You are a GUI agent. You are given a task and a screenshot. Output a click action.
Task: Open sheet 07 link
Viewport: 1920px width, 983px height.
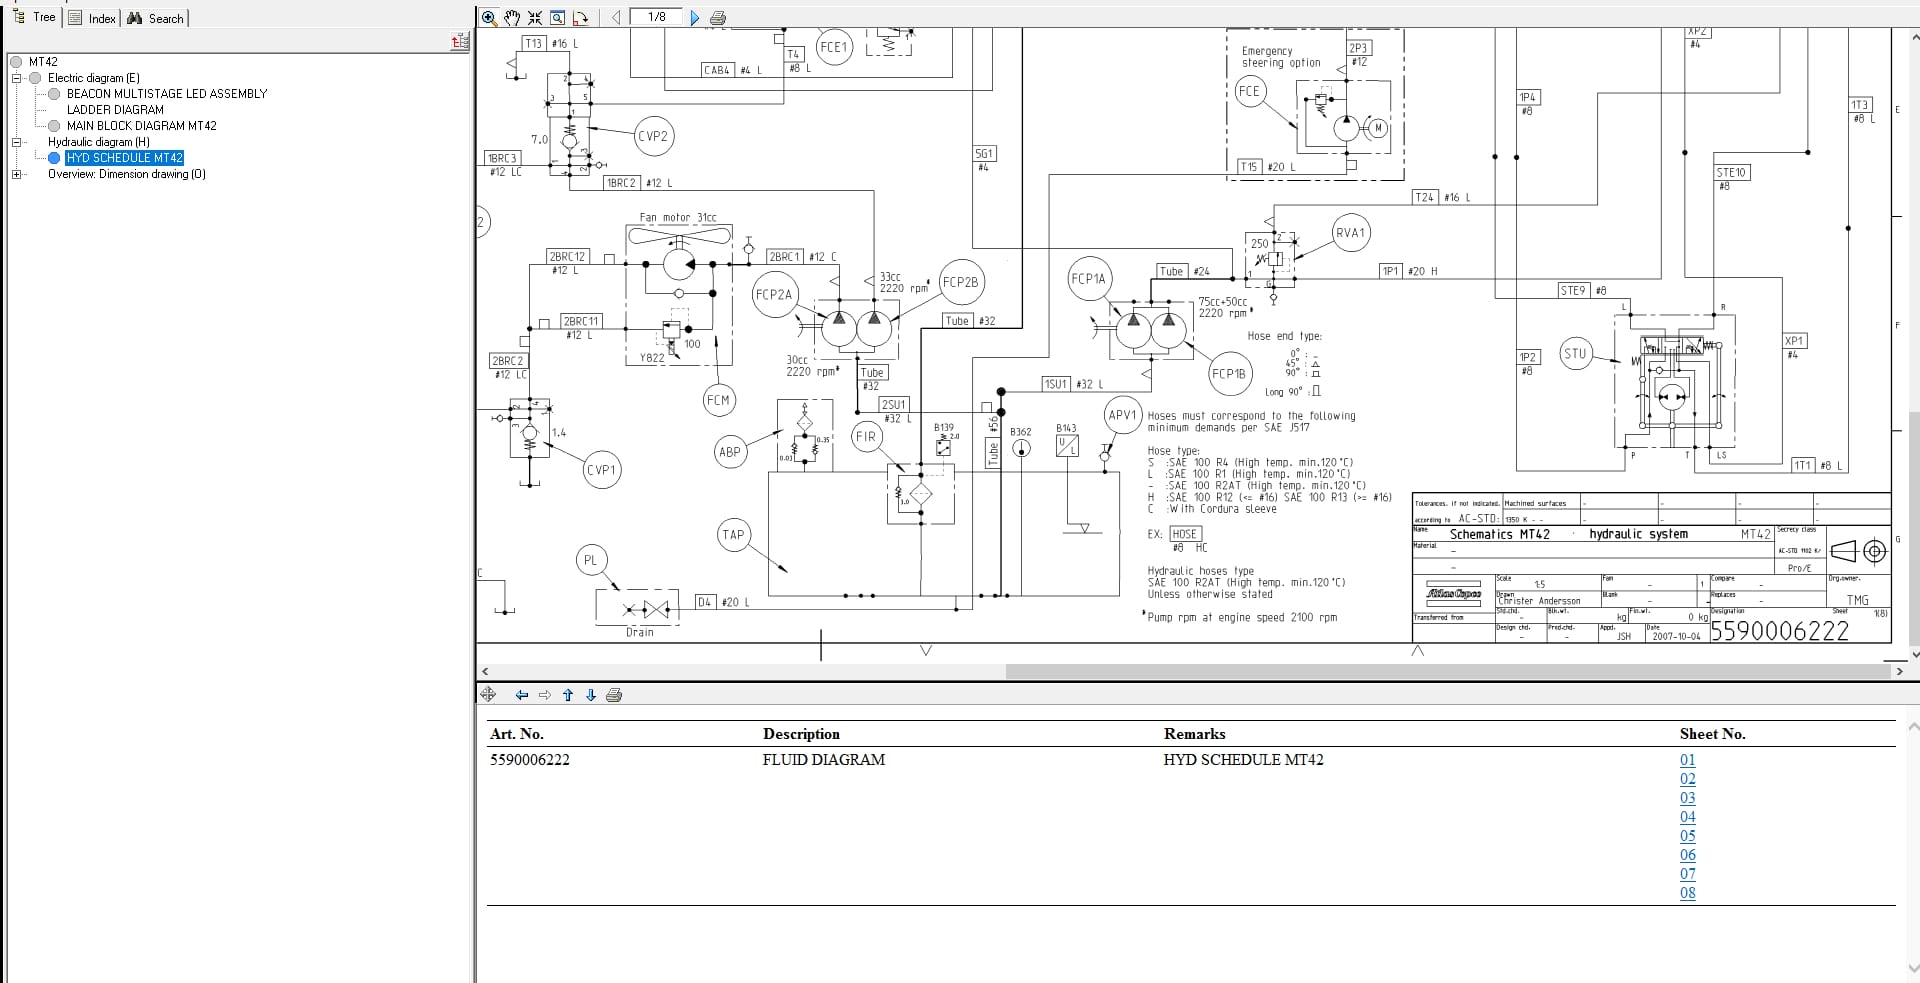point(1688,874)
